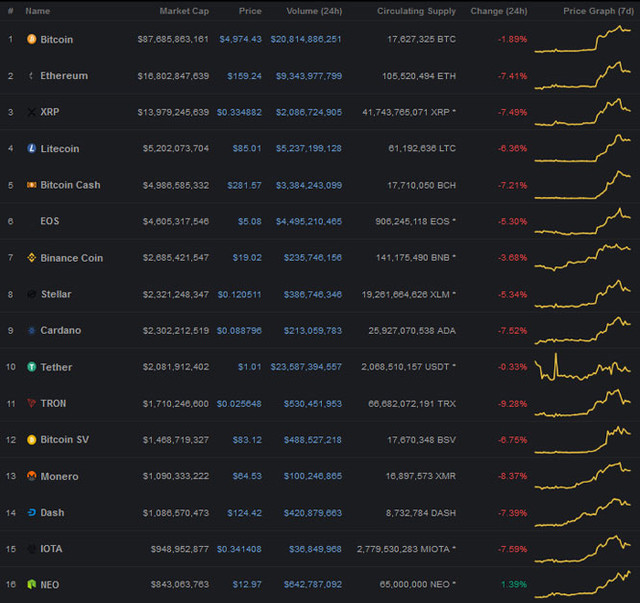Sort by Volume (24h) column header

point(314,11)
